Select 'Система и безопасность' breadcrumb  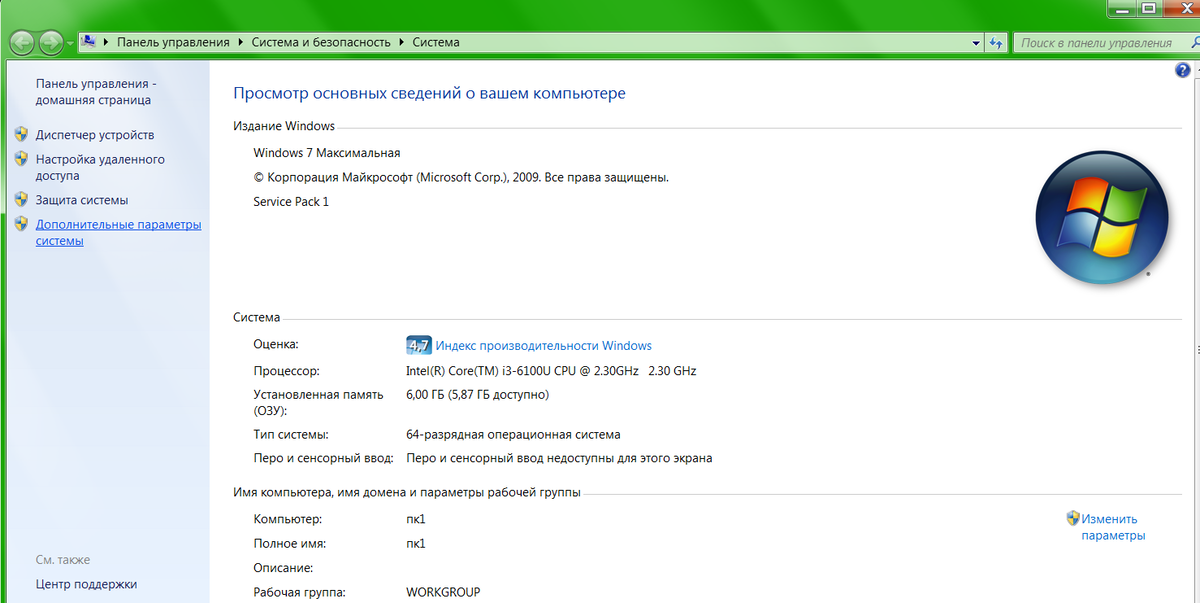[x=319, y=43]
